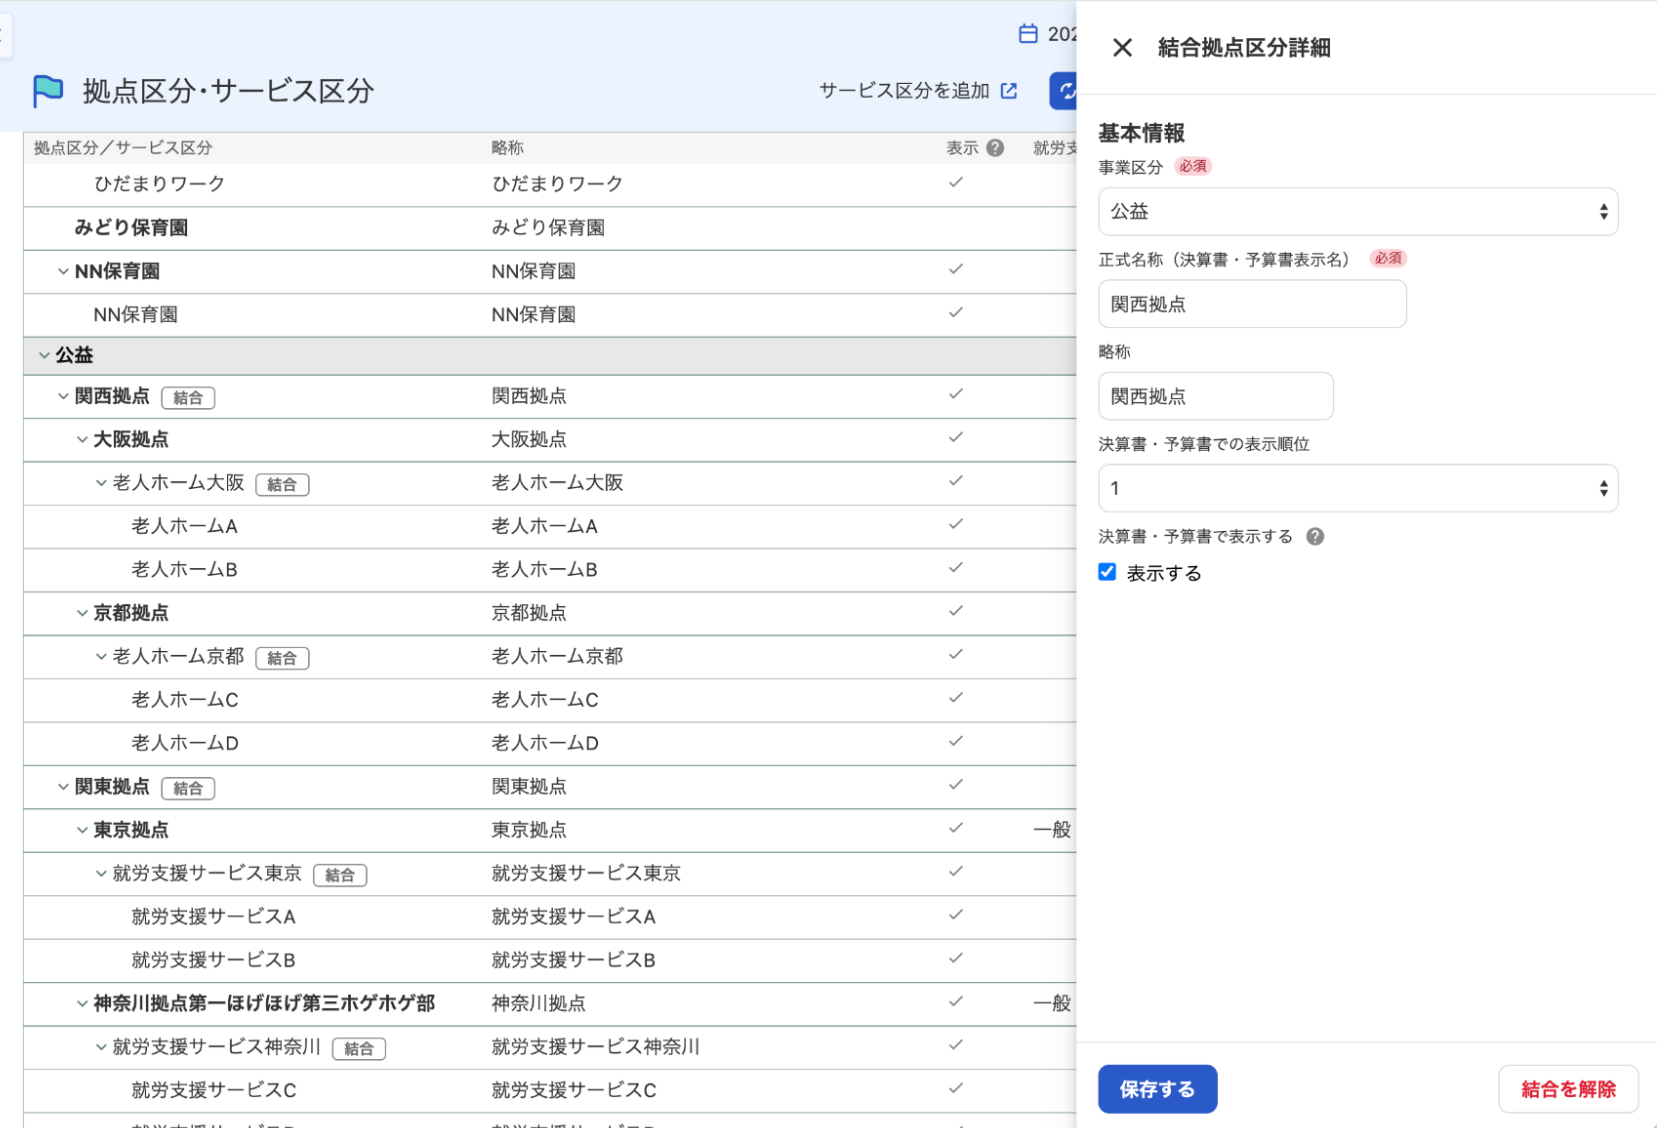Viewport: 1657px width, 1129px height.
Task: Open the 事業区分 dropdown showing 公益
Action: point(1358,212)
